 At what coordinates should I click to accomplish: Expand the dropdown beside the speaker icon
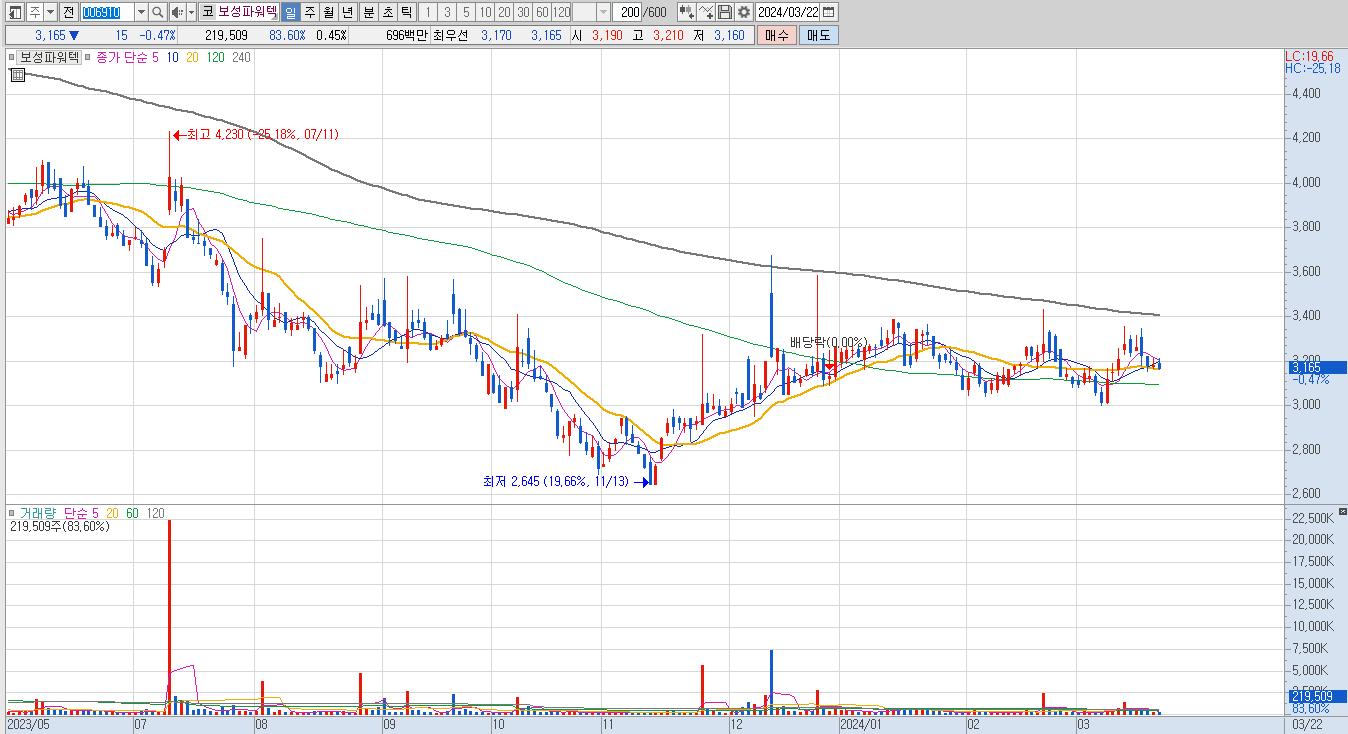point(190,12)
